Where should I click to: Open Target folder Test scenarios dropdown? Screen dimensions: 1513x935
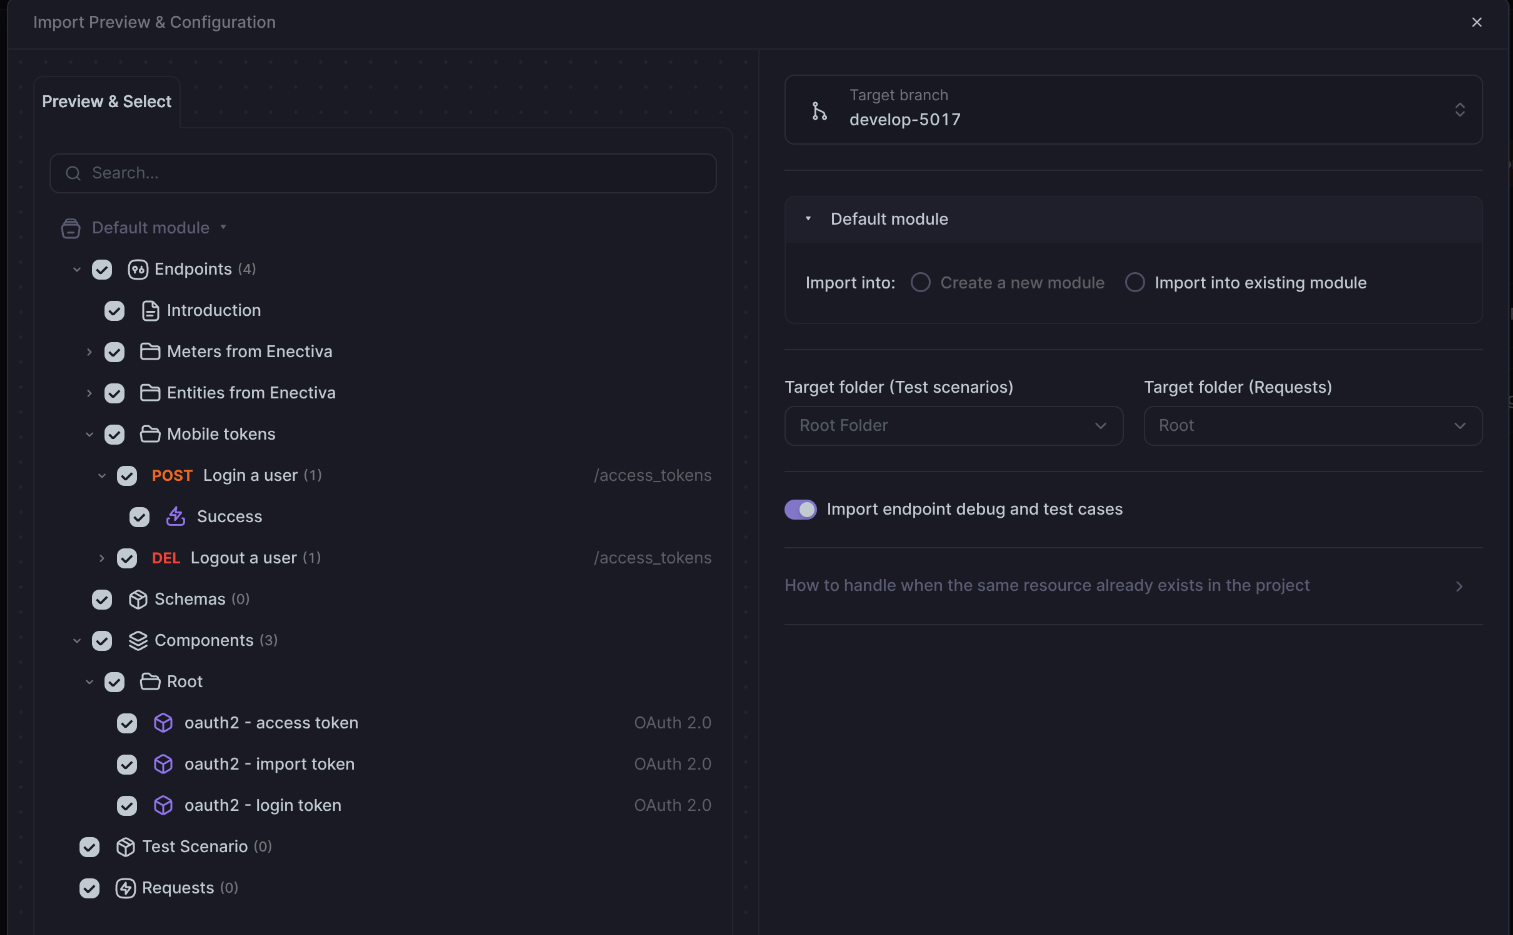point(954,426)
